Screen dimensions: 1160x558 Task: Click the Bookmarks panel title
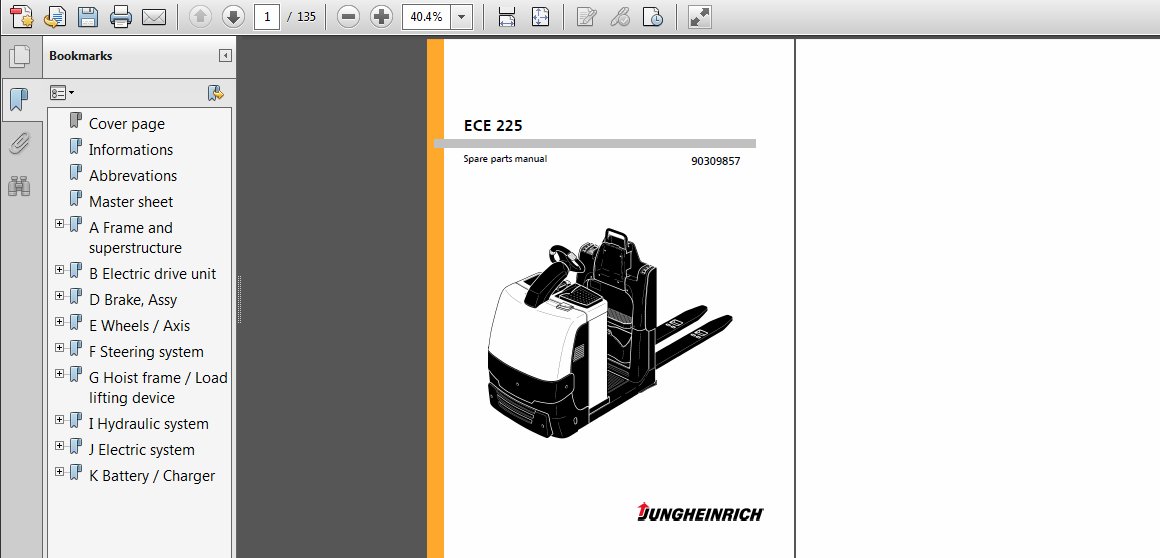click(x=81, y=56)
